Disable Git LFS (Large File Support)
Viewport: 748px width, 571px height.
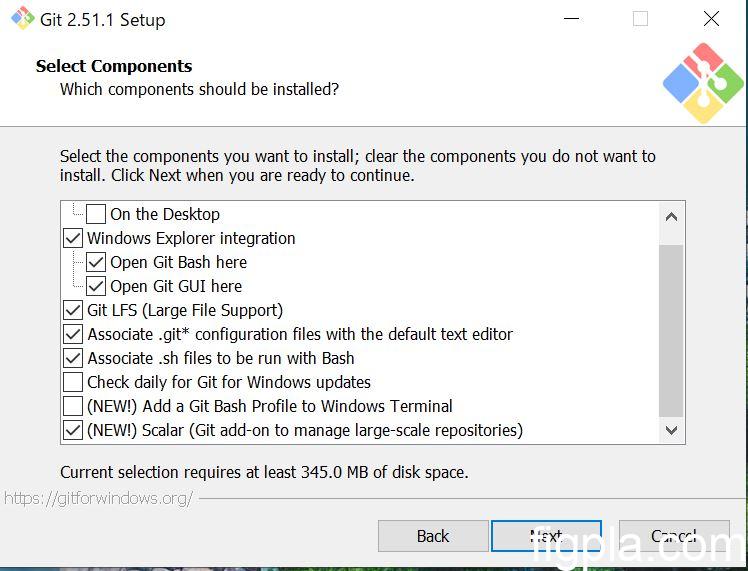73,310
